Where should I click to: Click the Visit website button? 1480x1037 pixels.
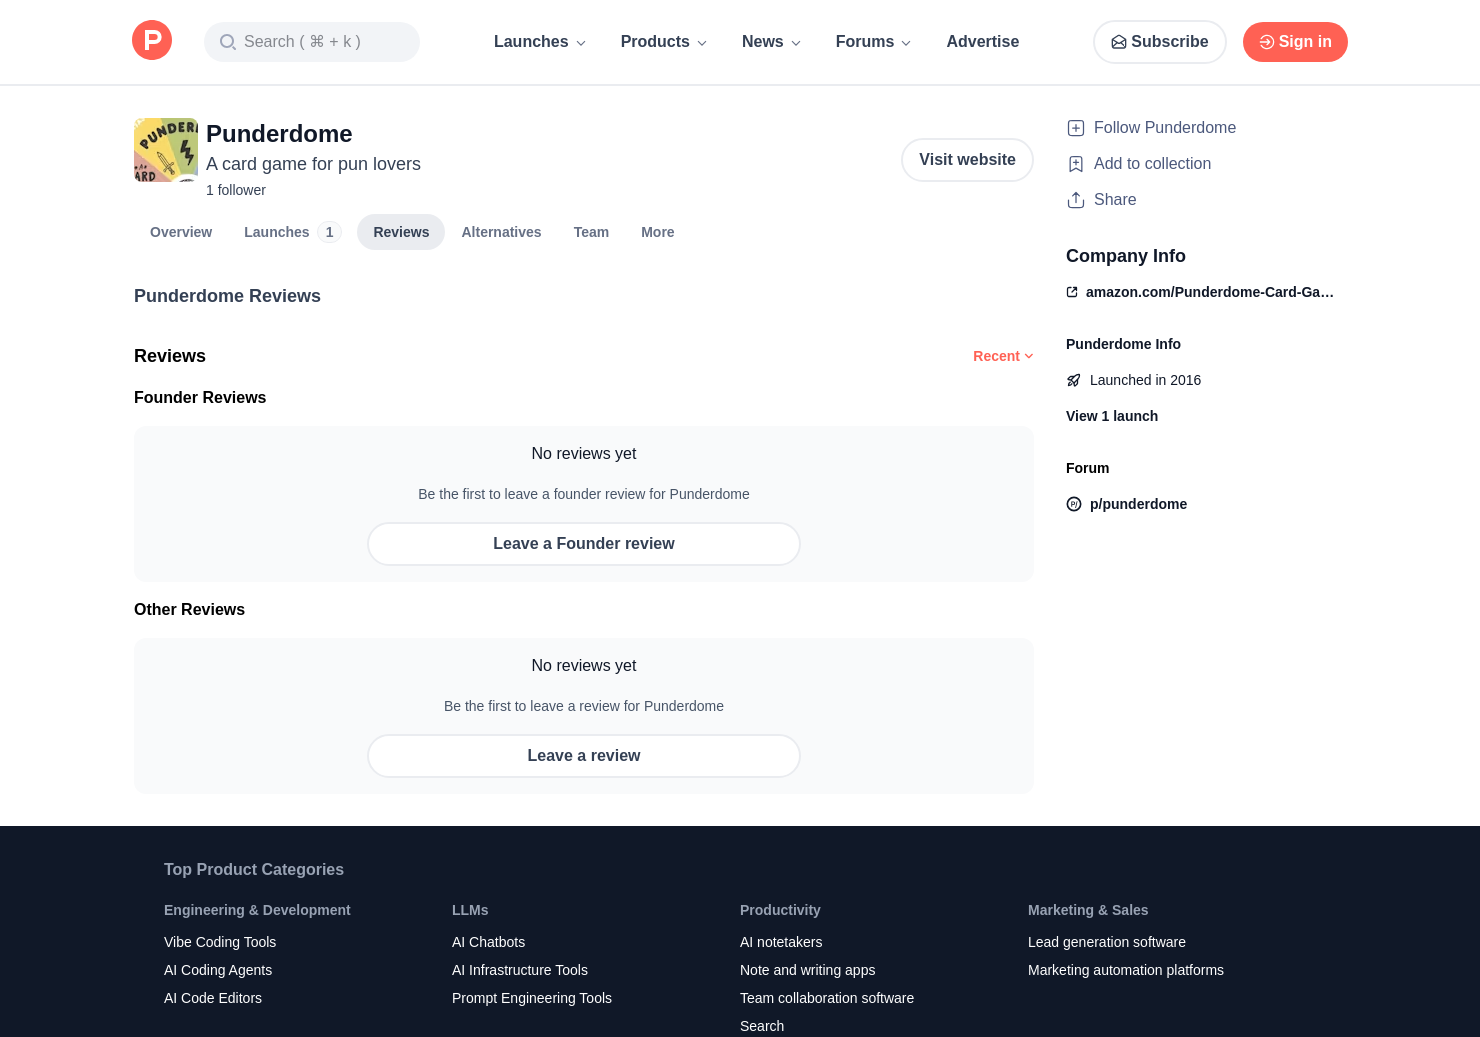point(967,160)
